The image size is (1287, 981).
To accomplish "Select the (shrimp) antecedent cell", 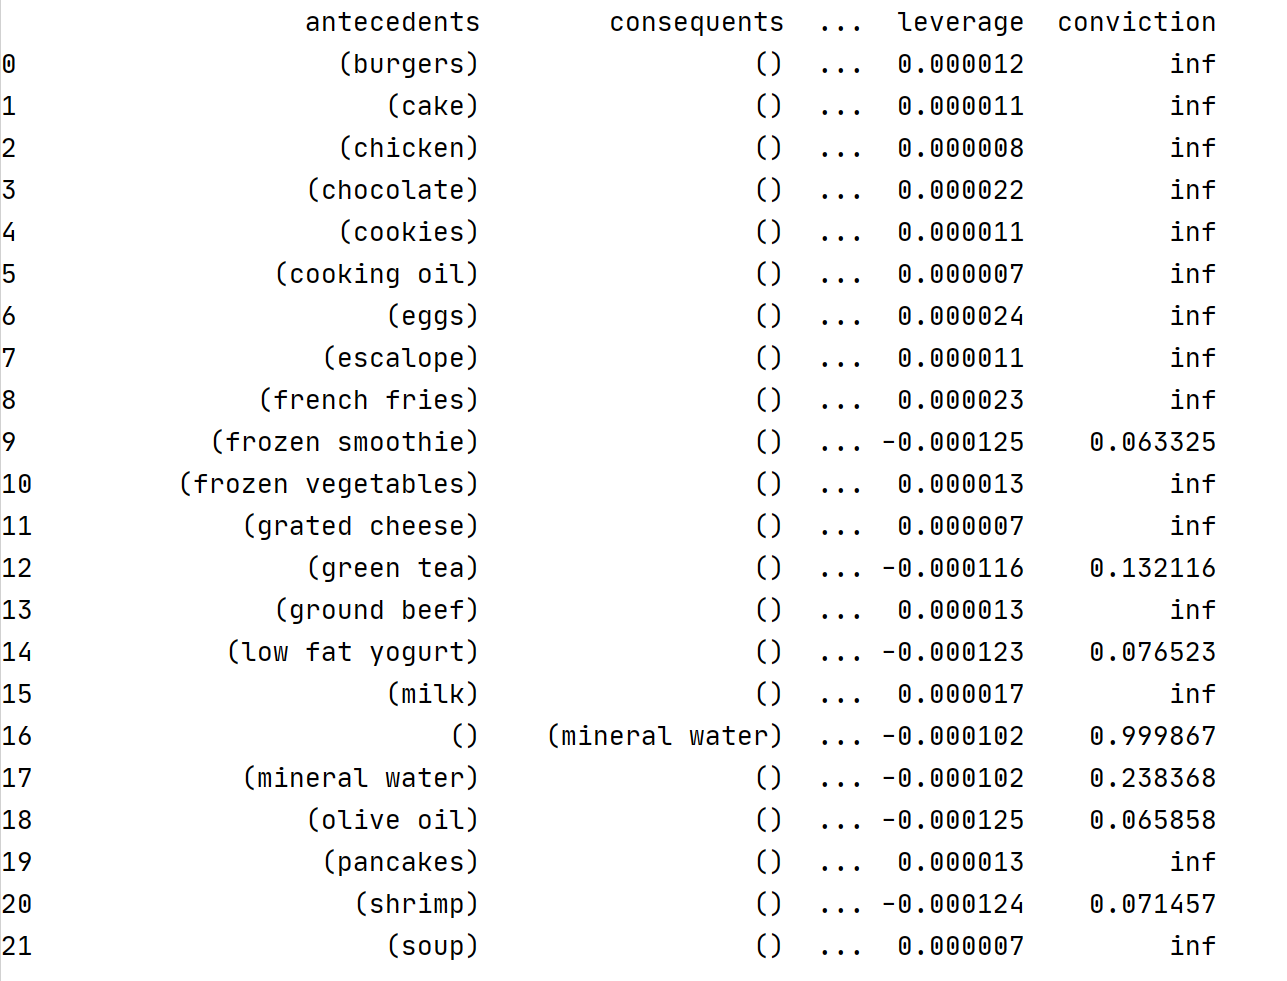I will point(416,904).
